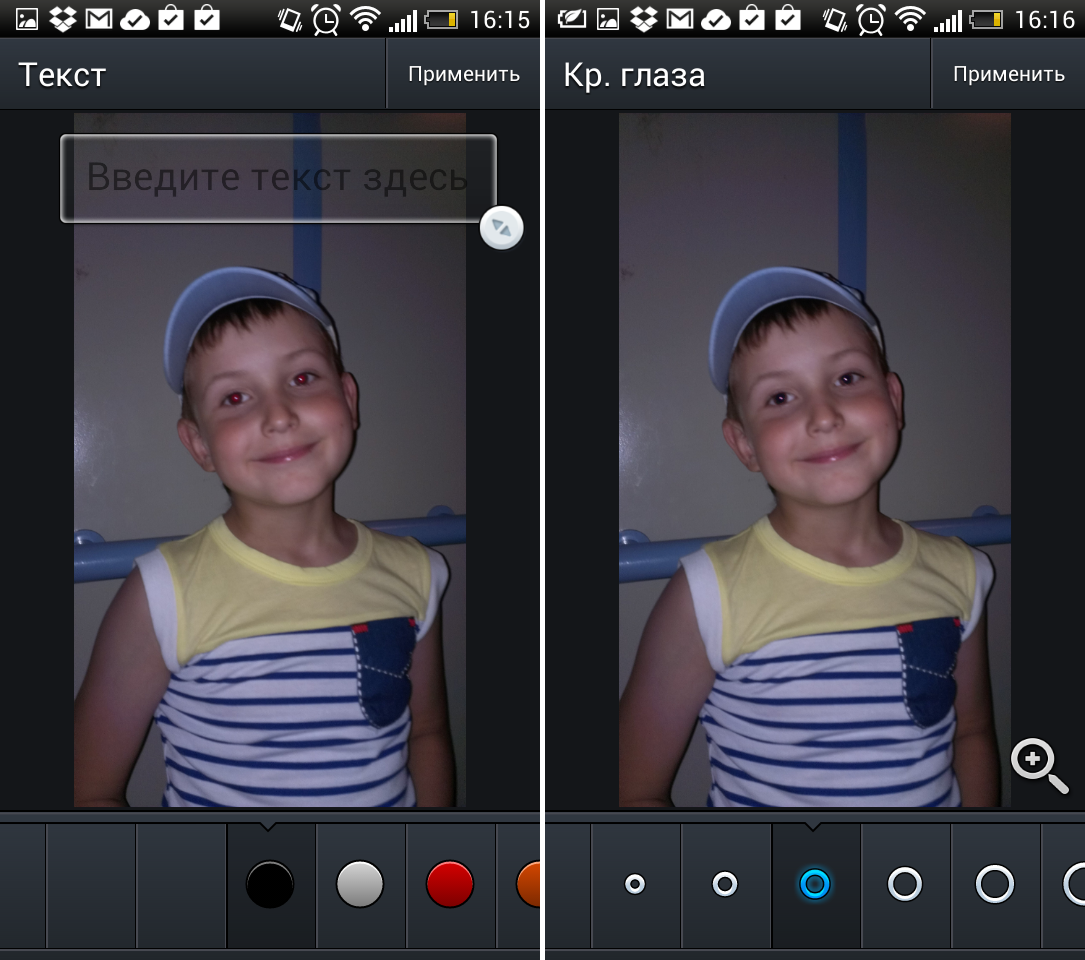Select the smallest red-eye brush size
This screenshot has width=1085, height=960.
(635, 884)
